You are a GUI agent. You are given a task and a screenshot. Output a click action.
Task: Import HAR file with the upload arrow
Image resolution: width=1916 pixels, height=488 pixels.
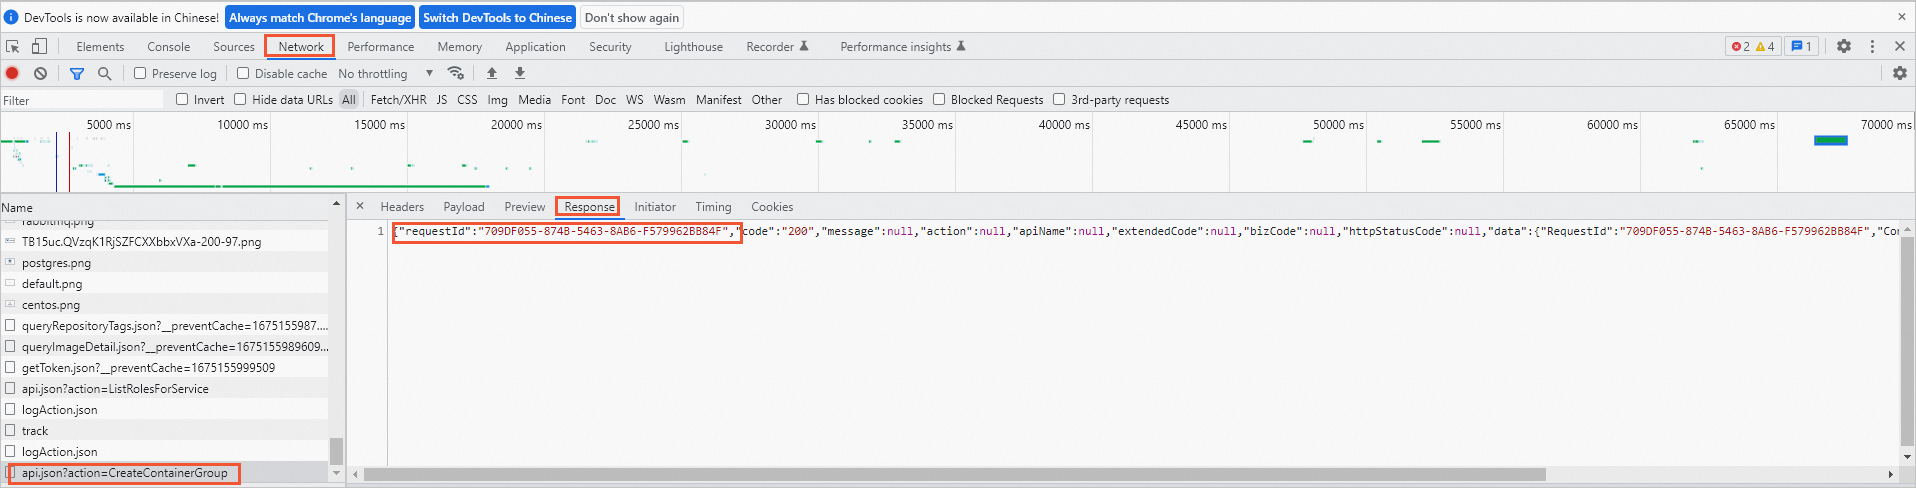(492, 73)
